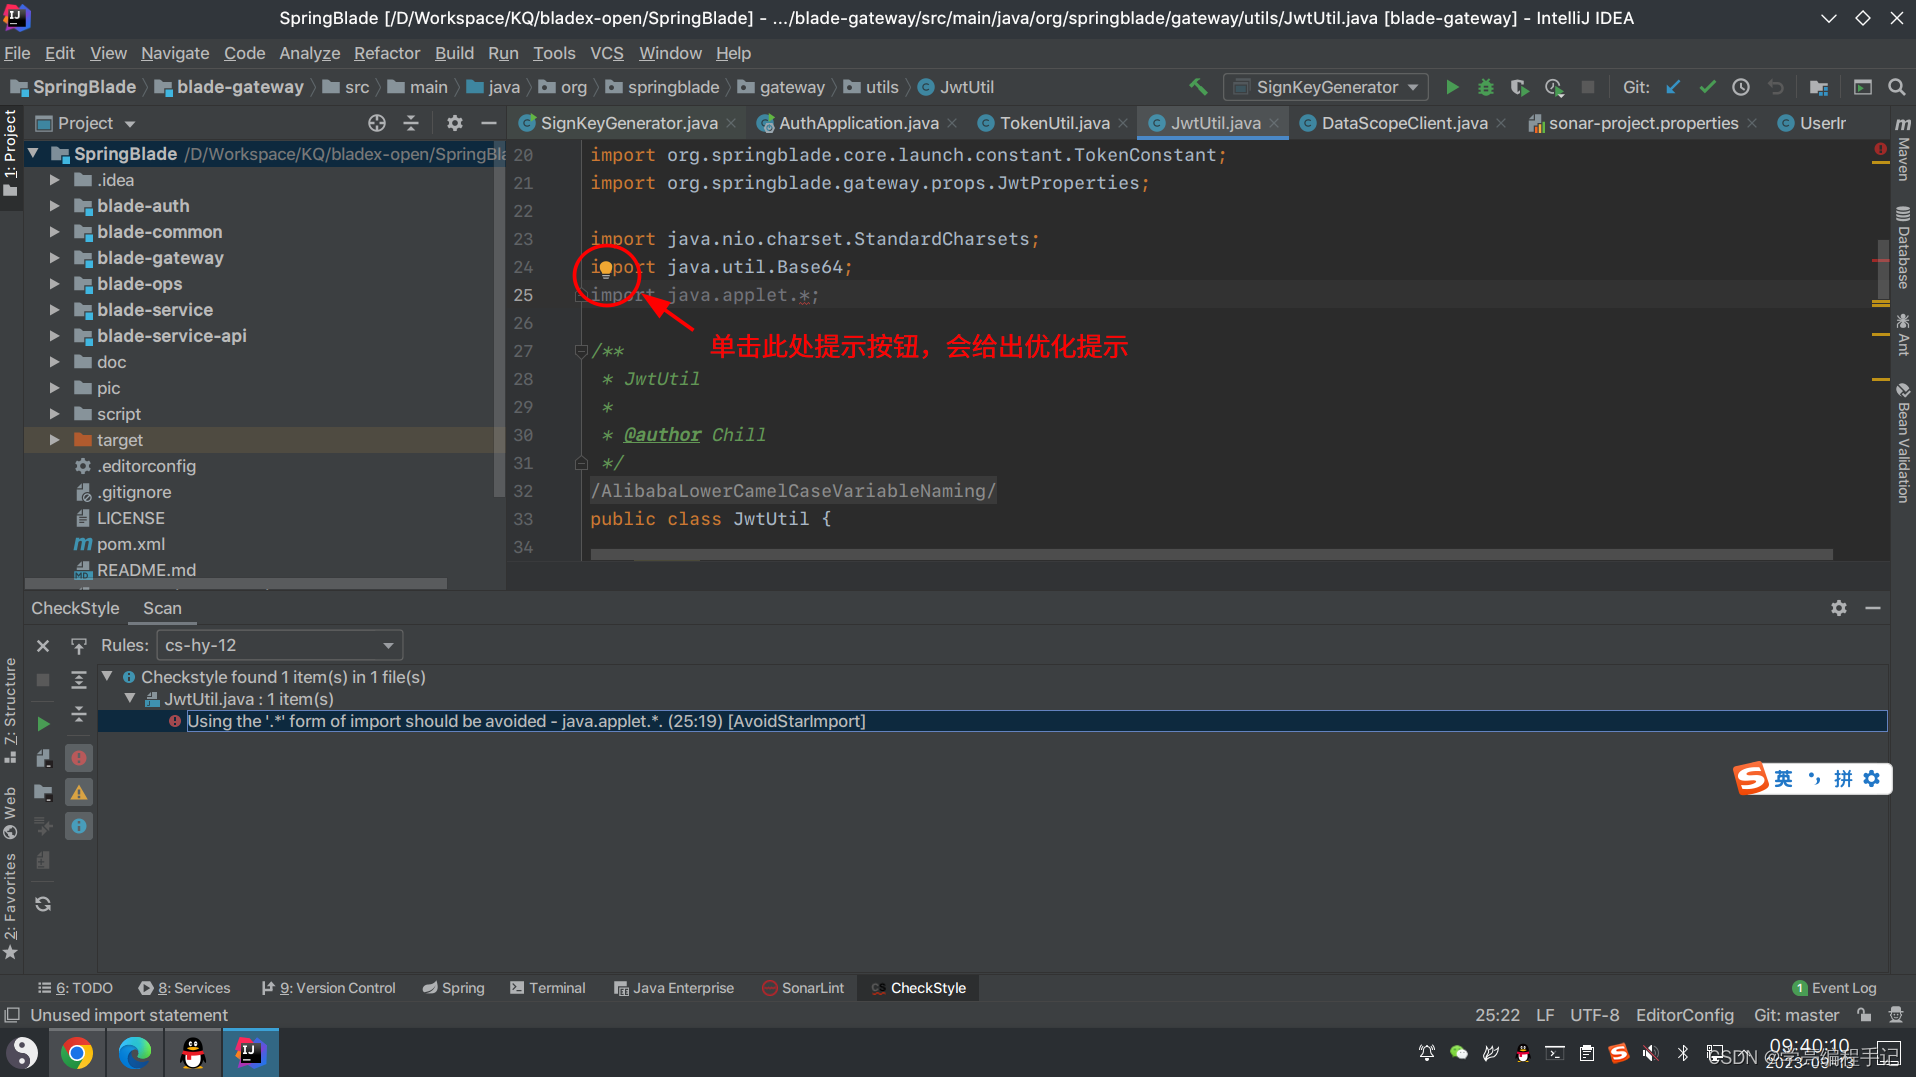Image resolution: width=1916 pixels, height=1077 pixels.
Task: Open QQ penguin from the taskbar
Action: point(193,1052)
